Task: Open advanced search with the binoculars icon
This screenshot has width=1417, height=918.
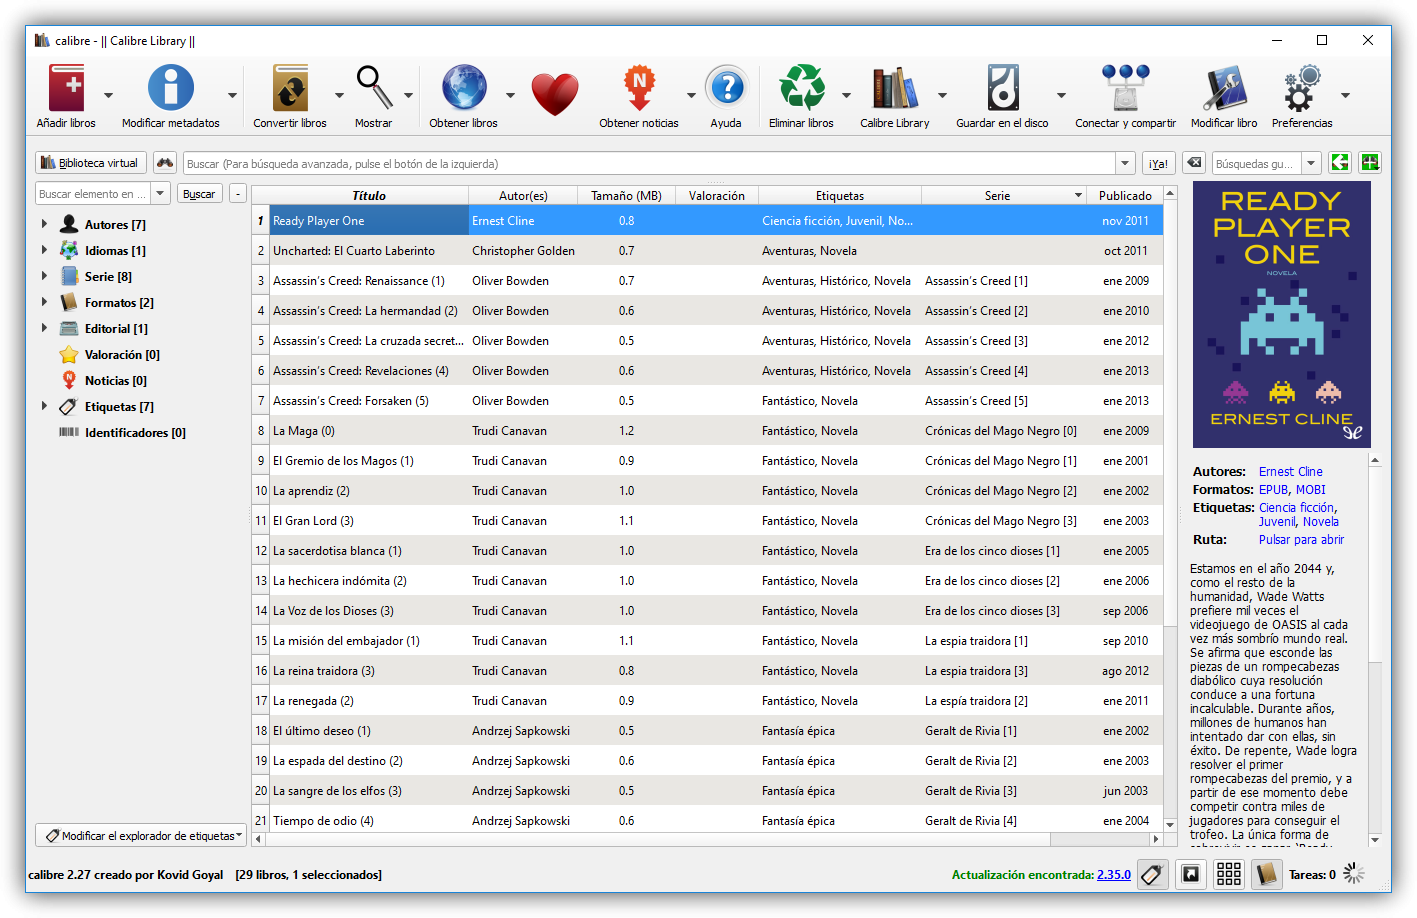Action: click(165, 163)
